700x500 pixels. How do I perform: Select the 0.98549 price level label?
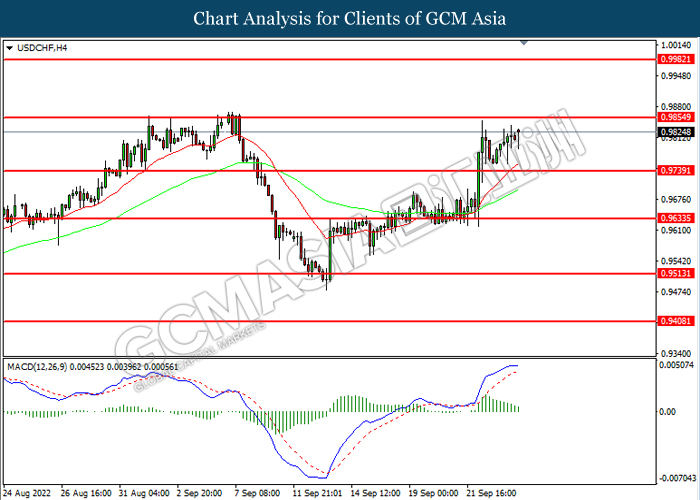[x=676, y=117]
